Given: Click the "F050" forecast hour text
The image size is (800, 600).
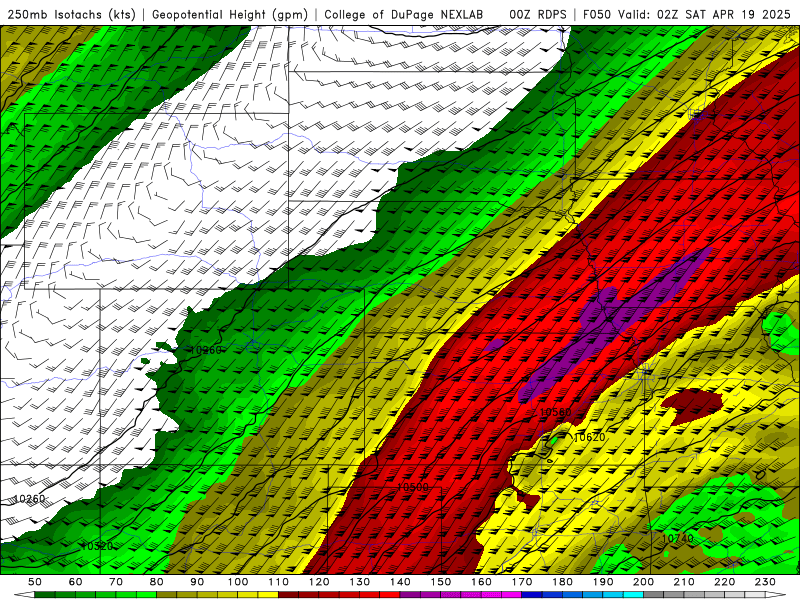Looking at the screenshot, I should pyautogui.click(x=597, y=15).
